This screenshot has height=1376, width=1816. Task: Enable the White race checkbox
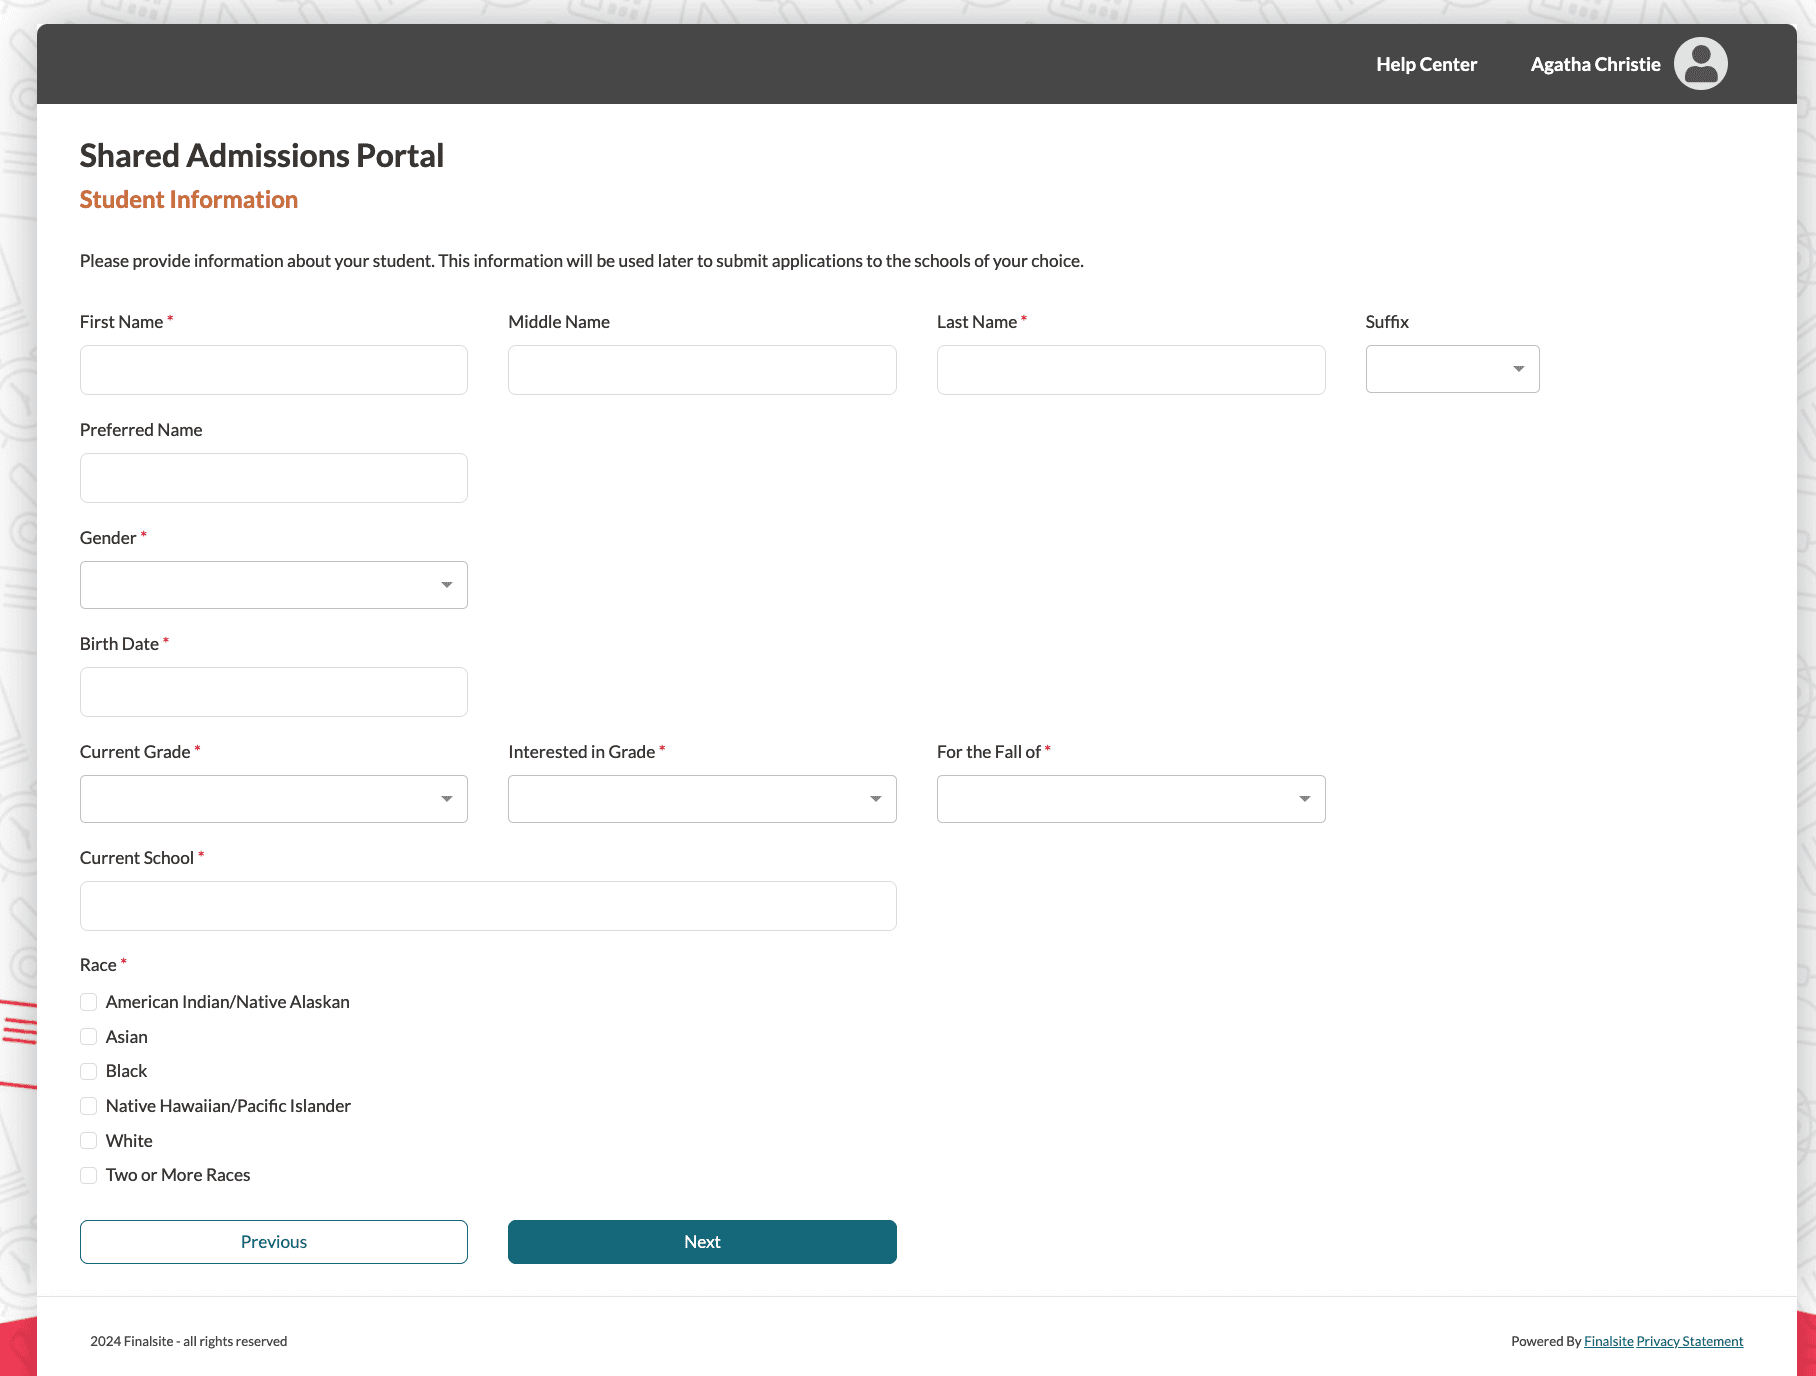pos(89,1141)
